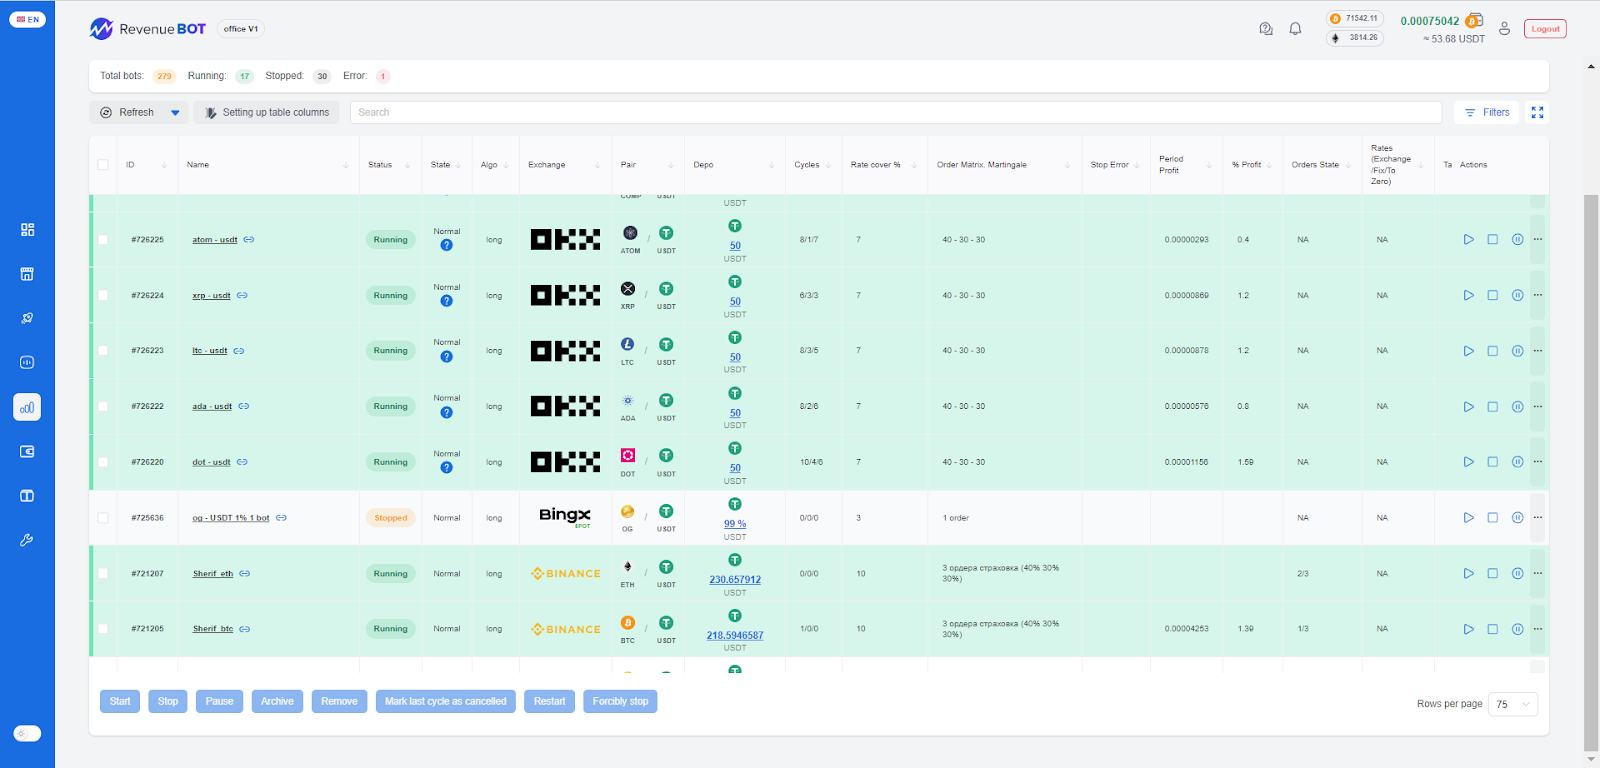1600x768 pixels.
Task: Select the xrp - usdt bot checkbox
Action: click(x=103, y=296)
